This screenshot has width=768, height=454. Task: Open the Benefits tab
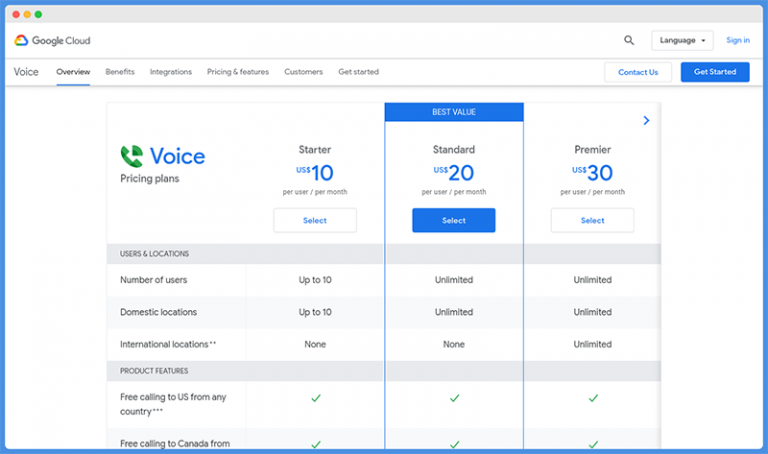[x=120, y=72]
